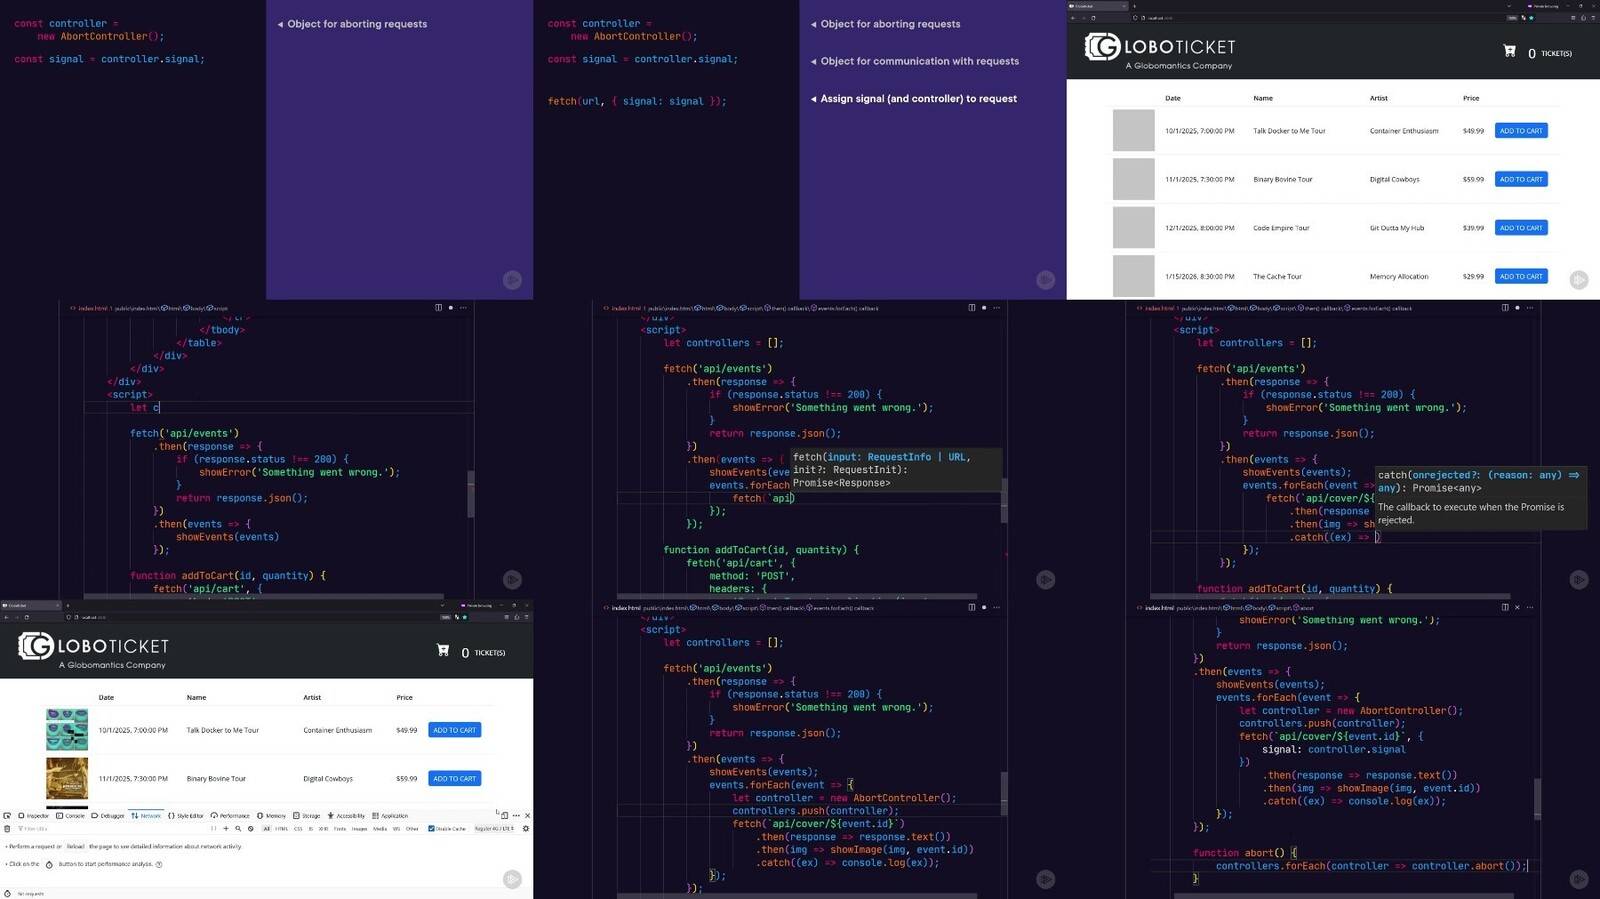The width and height of the screenshot is (1600, 899).
Task: Toggle the Fonts request filter
Action: tap(340, 829)
